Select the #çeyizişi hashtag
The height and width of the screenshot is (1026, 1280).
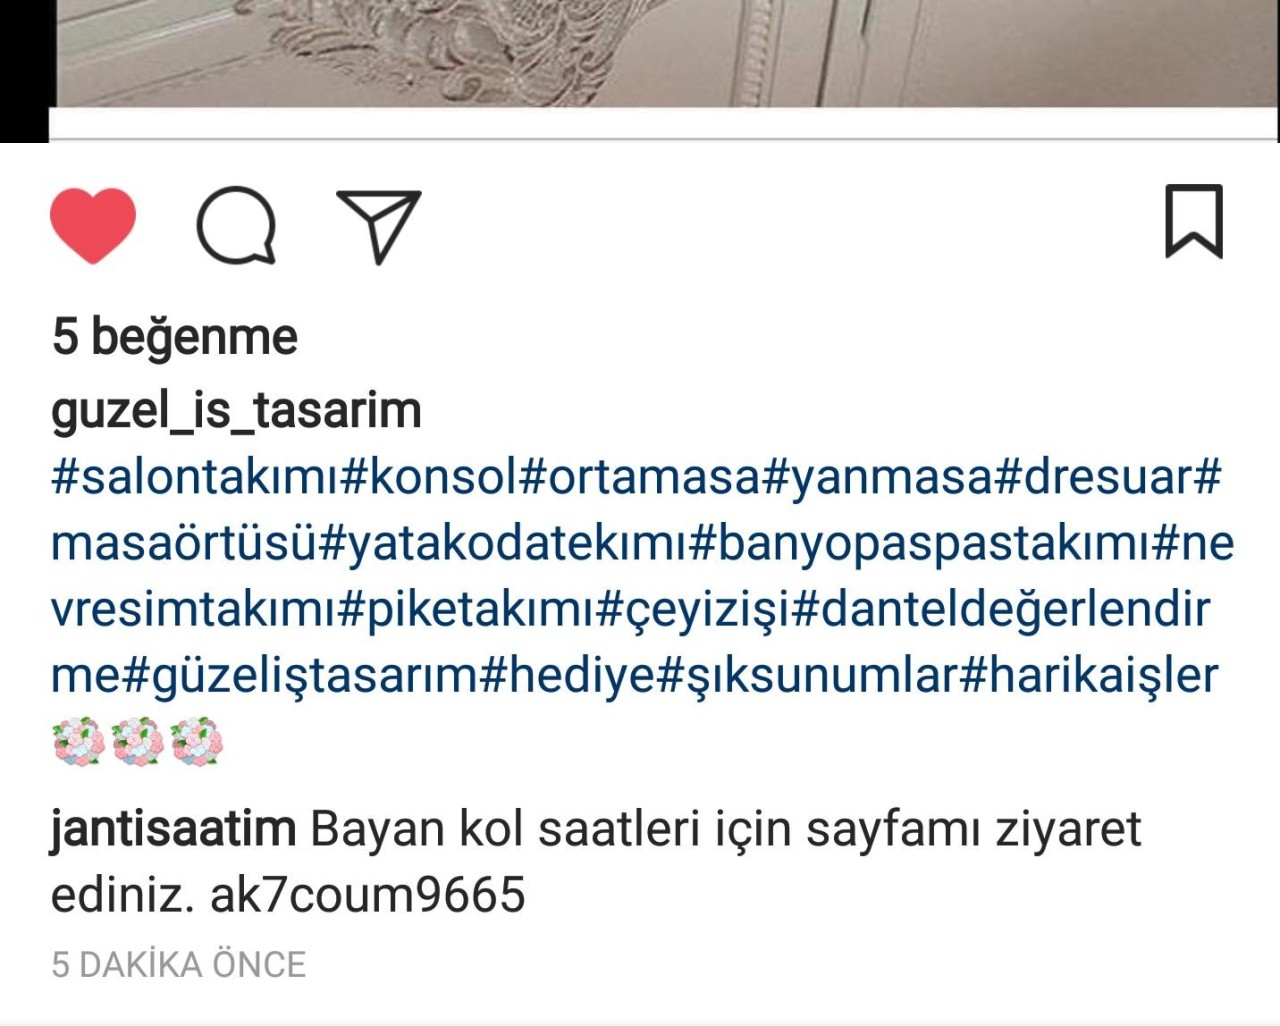coord(694,610)
